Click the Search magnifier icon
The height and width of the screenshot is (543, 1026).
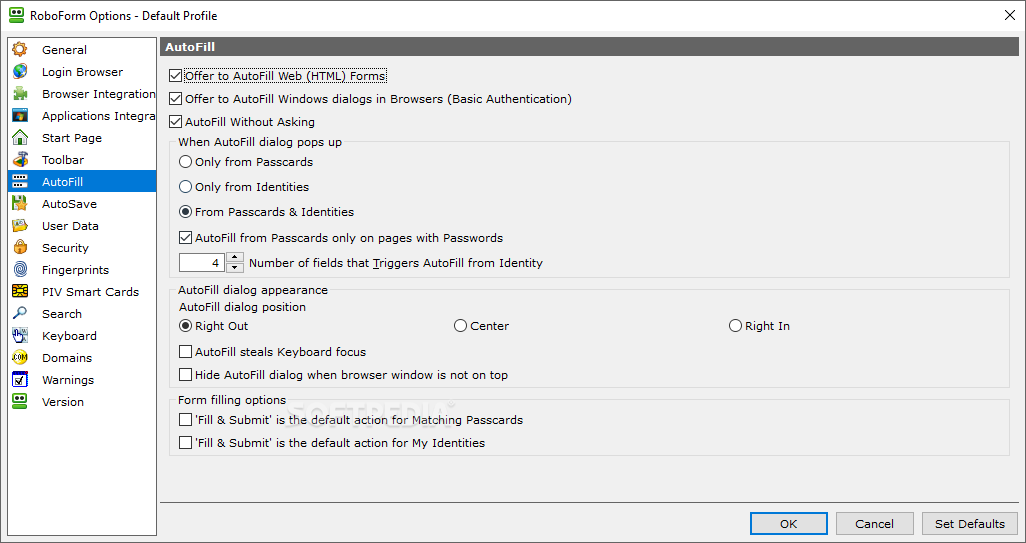pos(20,314)
